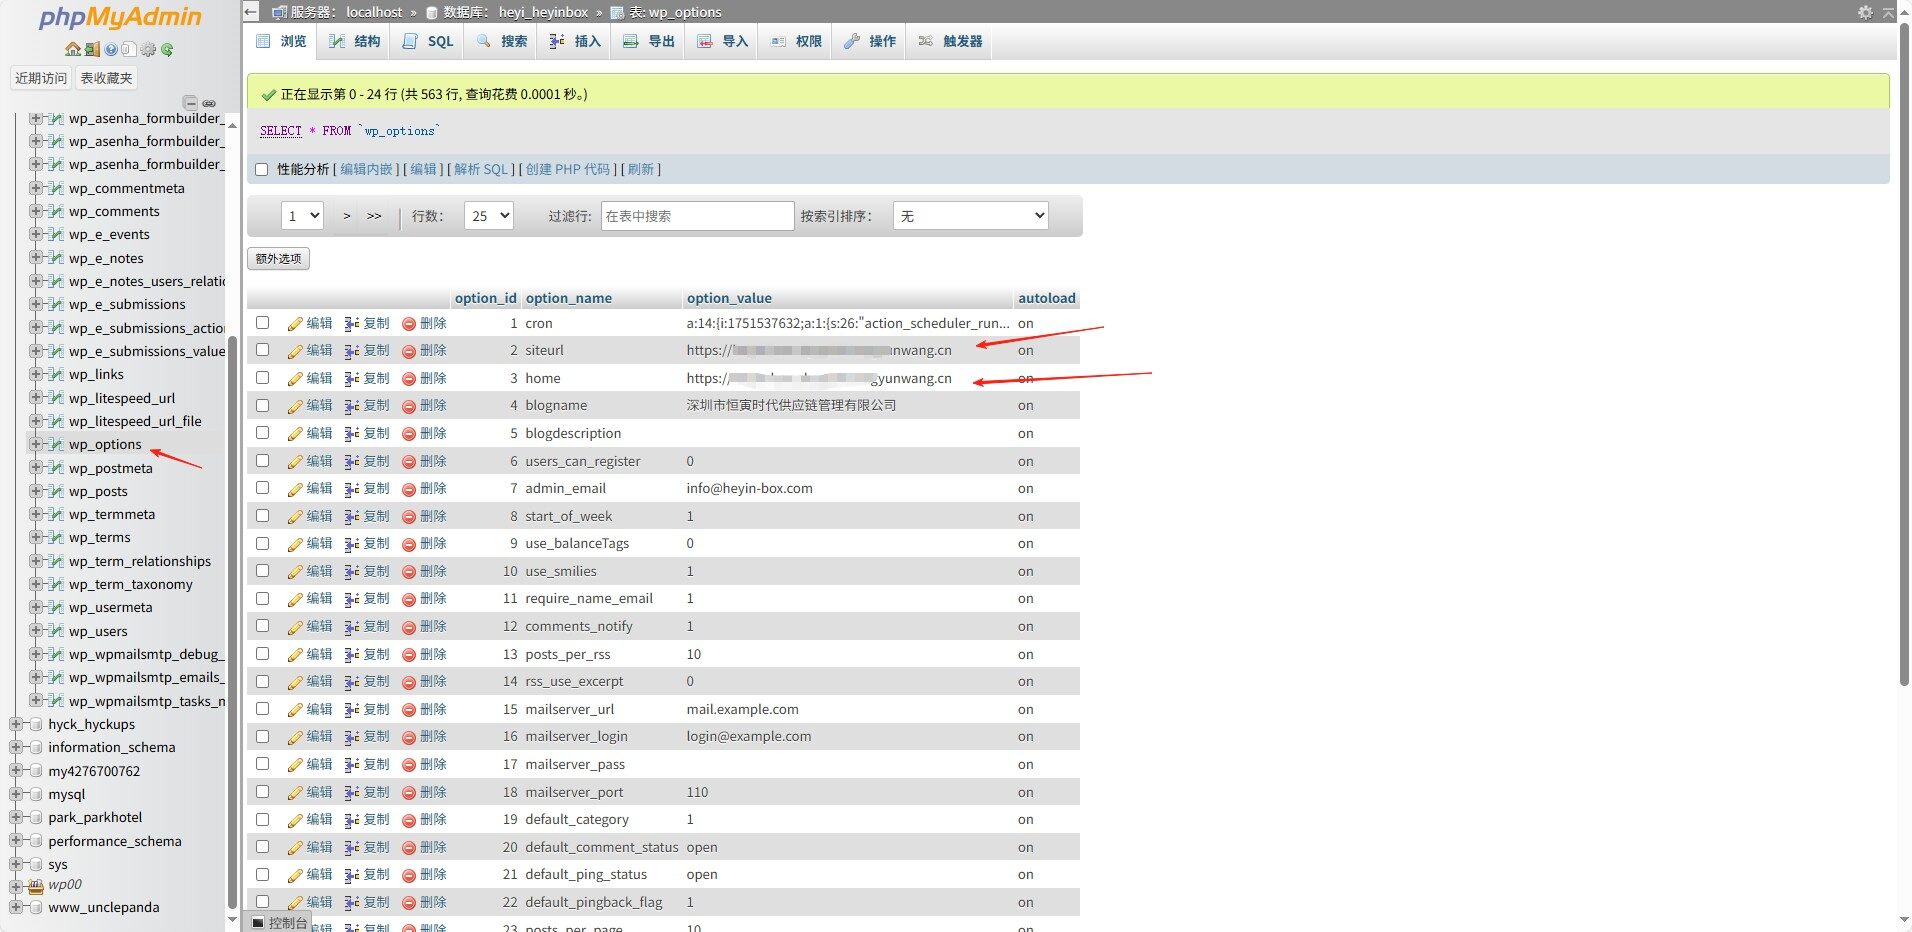
Task: Open navigation panel settings gear icon
Action: pyautogui.click(x=148, y=49)
